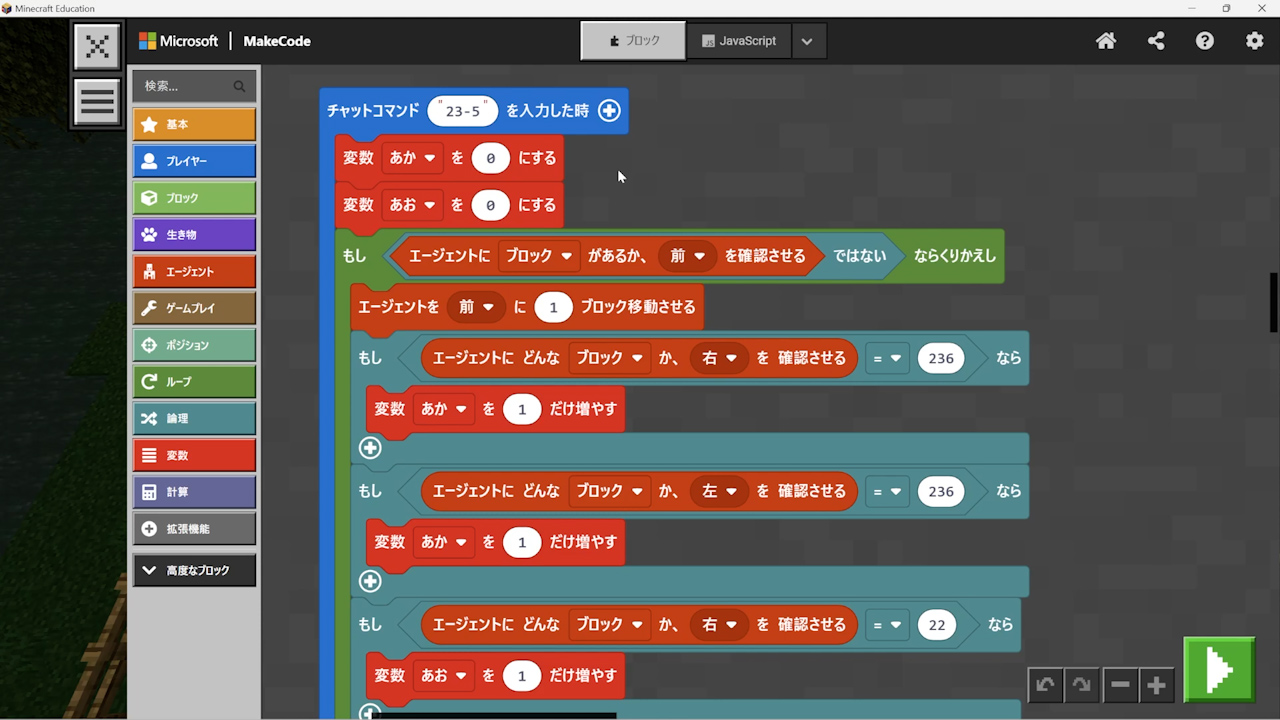The width and height of the screenshot is (1280, 720).
Task: Click the block search field
Action: pyautogui.click(x=185, y=86)
